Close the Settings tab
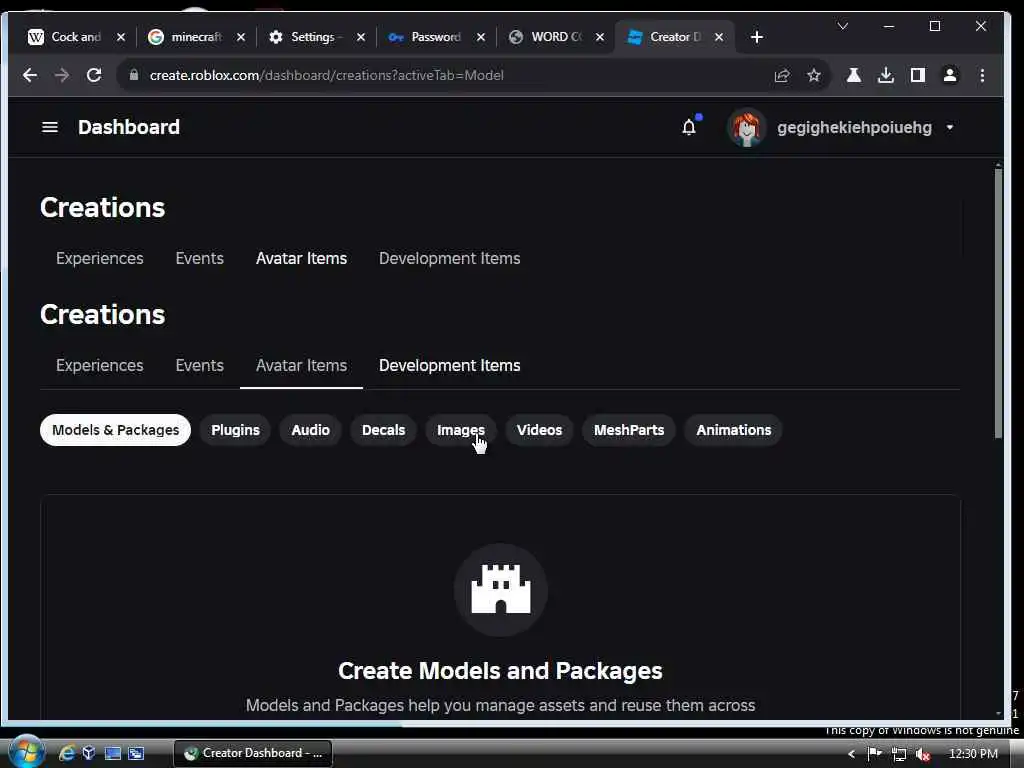Viewport: 1024px width, 768px height. pos(360,37)
